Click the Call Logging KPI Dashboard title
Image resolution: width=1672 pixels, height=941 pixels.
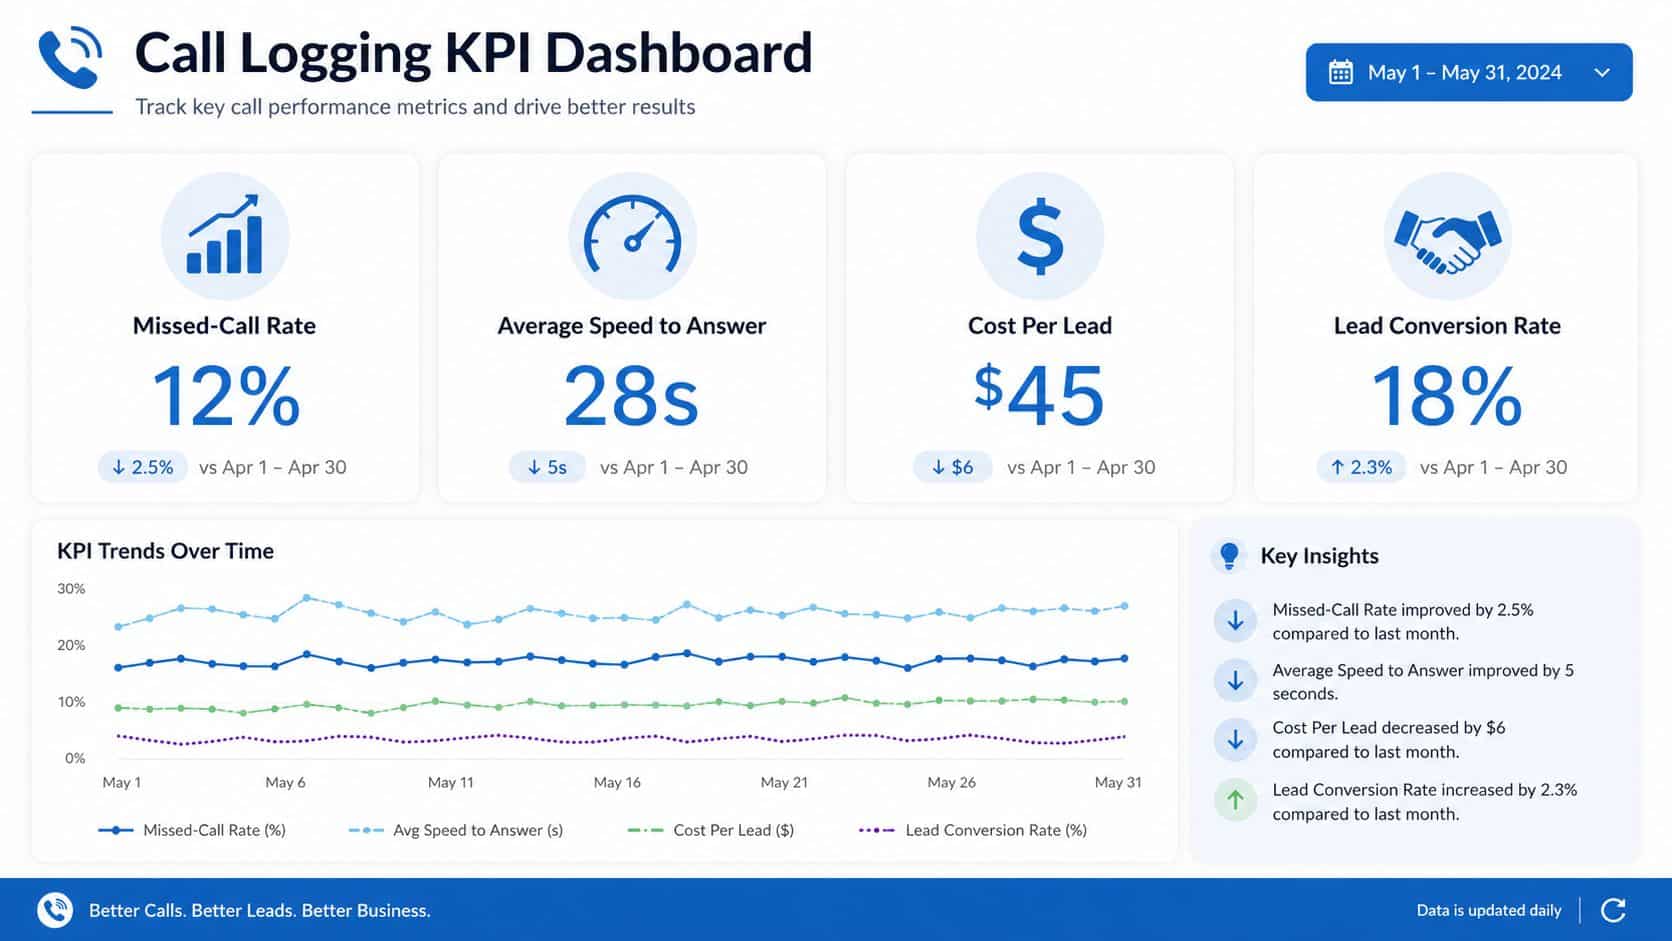click(x=473, y=54)
